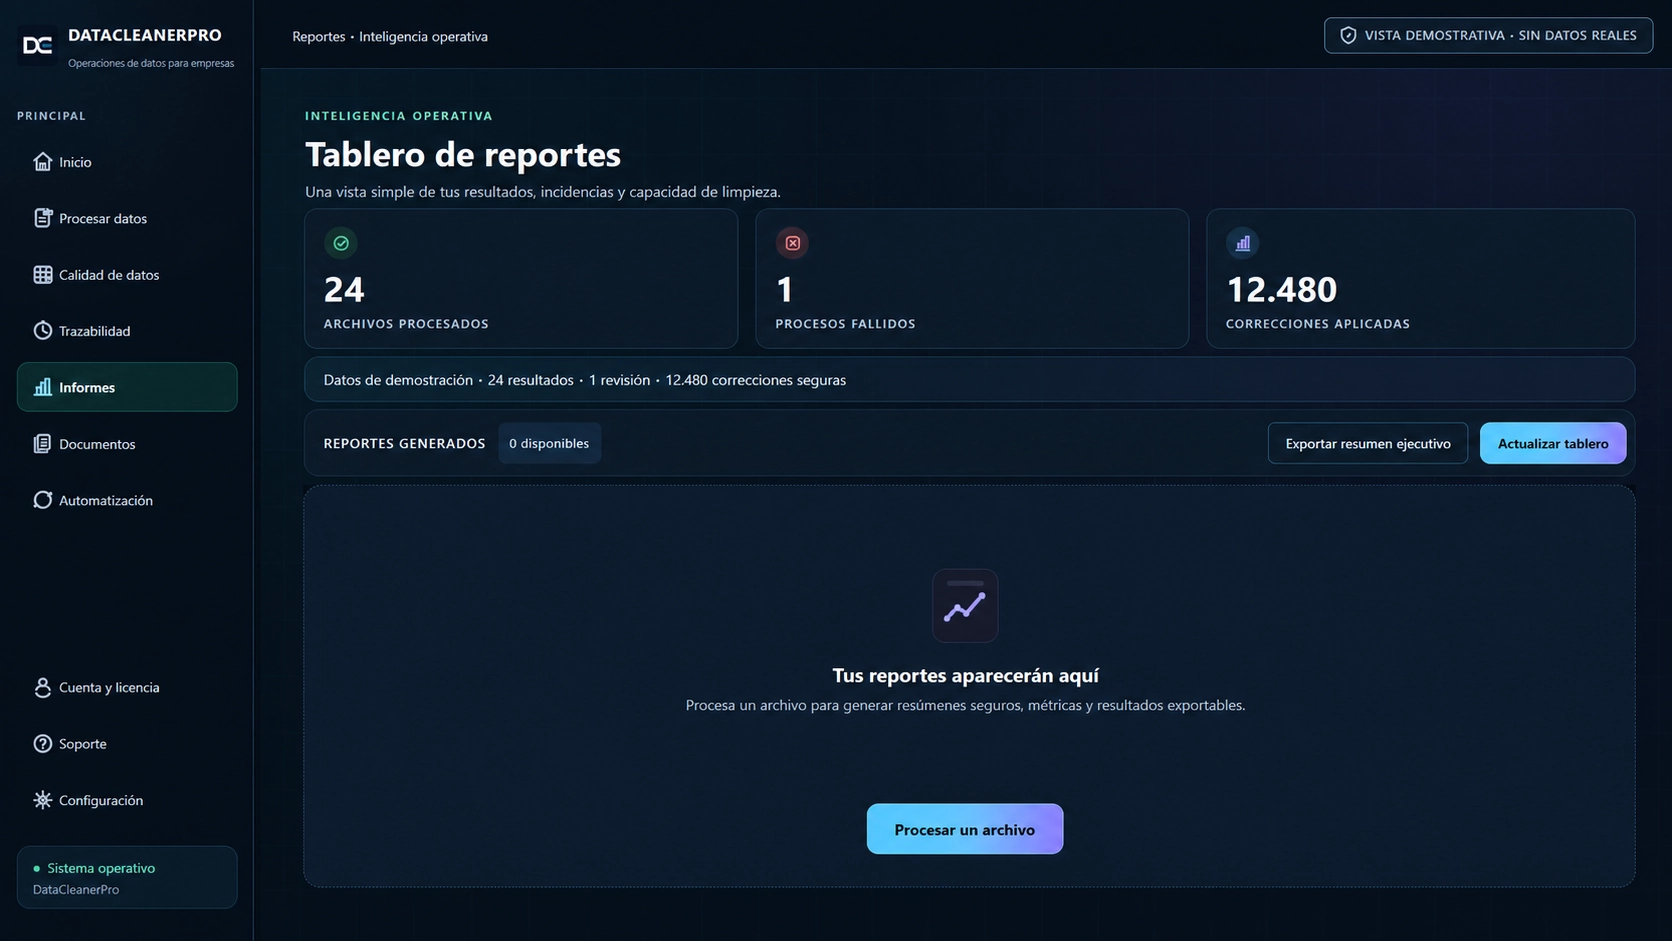Click the Inicio home icon
This screenshot has height=941, width=1672.
point(42,162)
